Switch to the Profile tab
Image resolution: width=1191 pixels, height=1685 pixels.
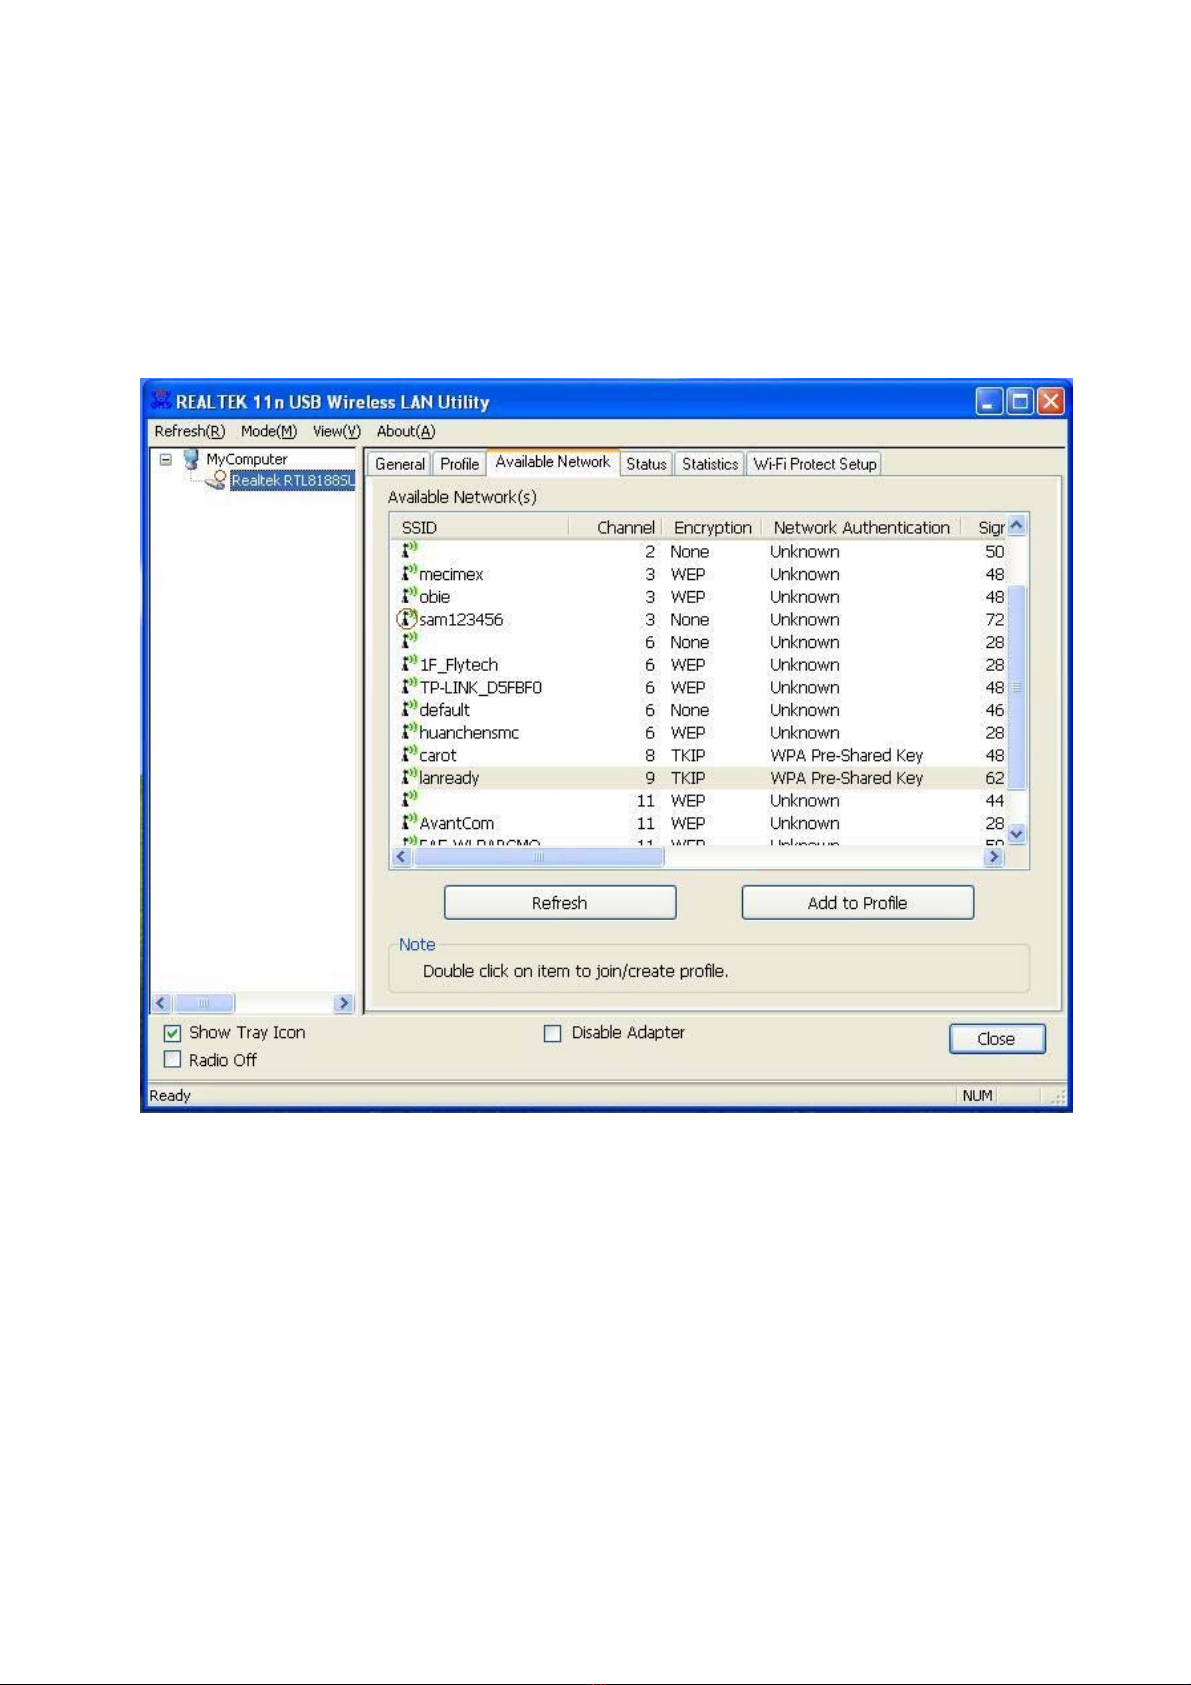tap(460, 464)
